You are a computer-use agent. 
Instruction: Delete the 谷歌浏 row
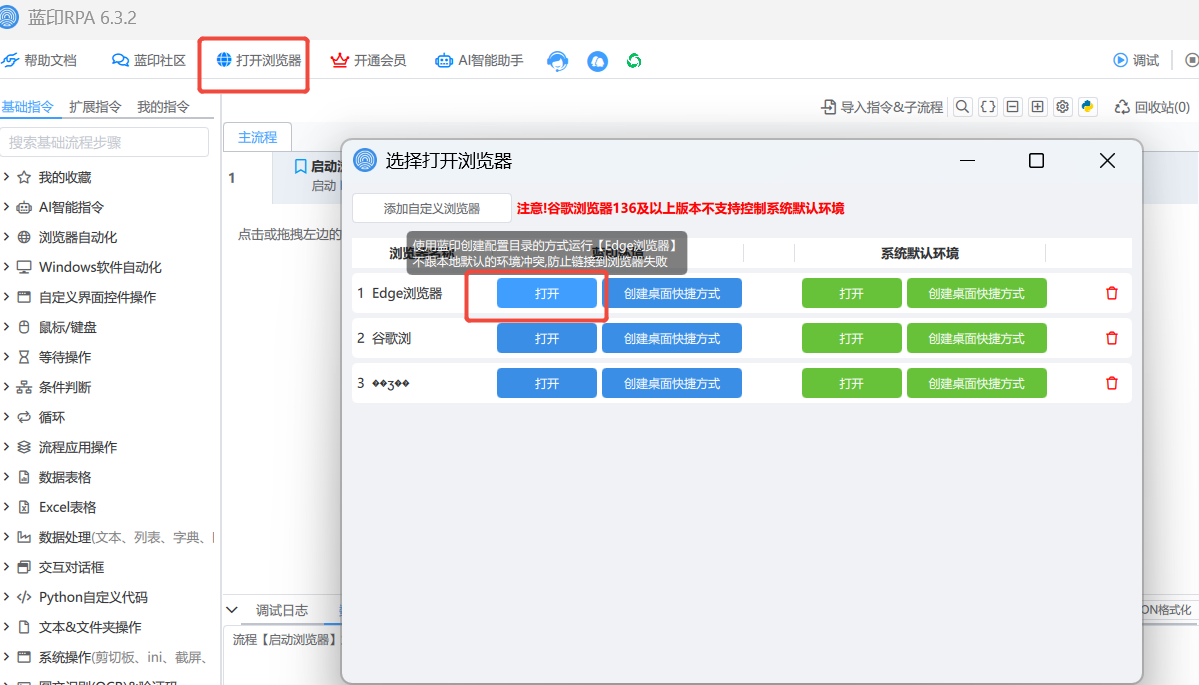click(x=1112, y=338)
